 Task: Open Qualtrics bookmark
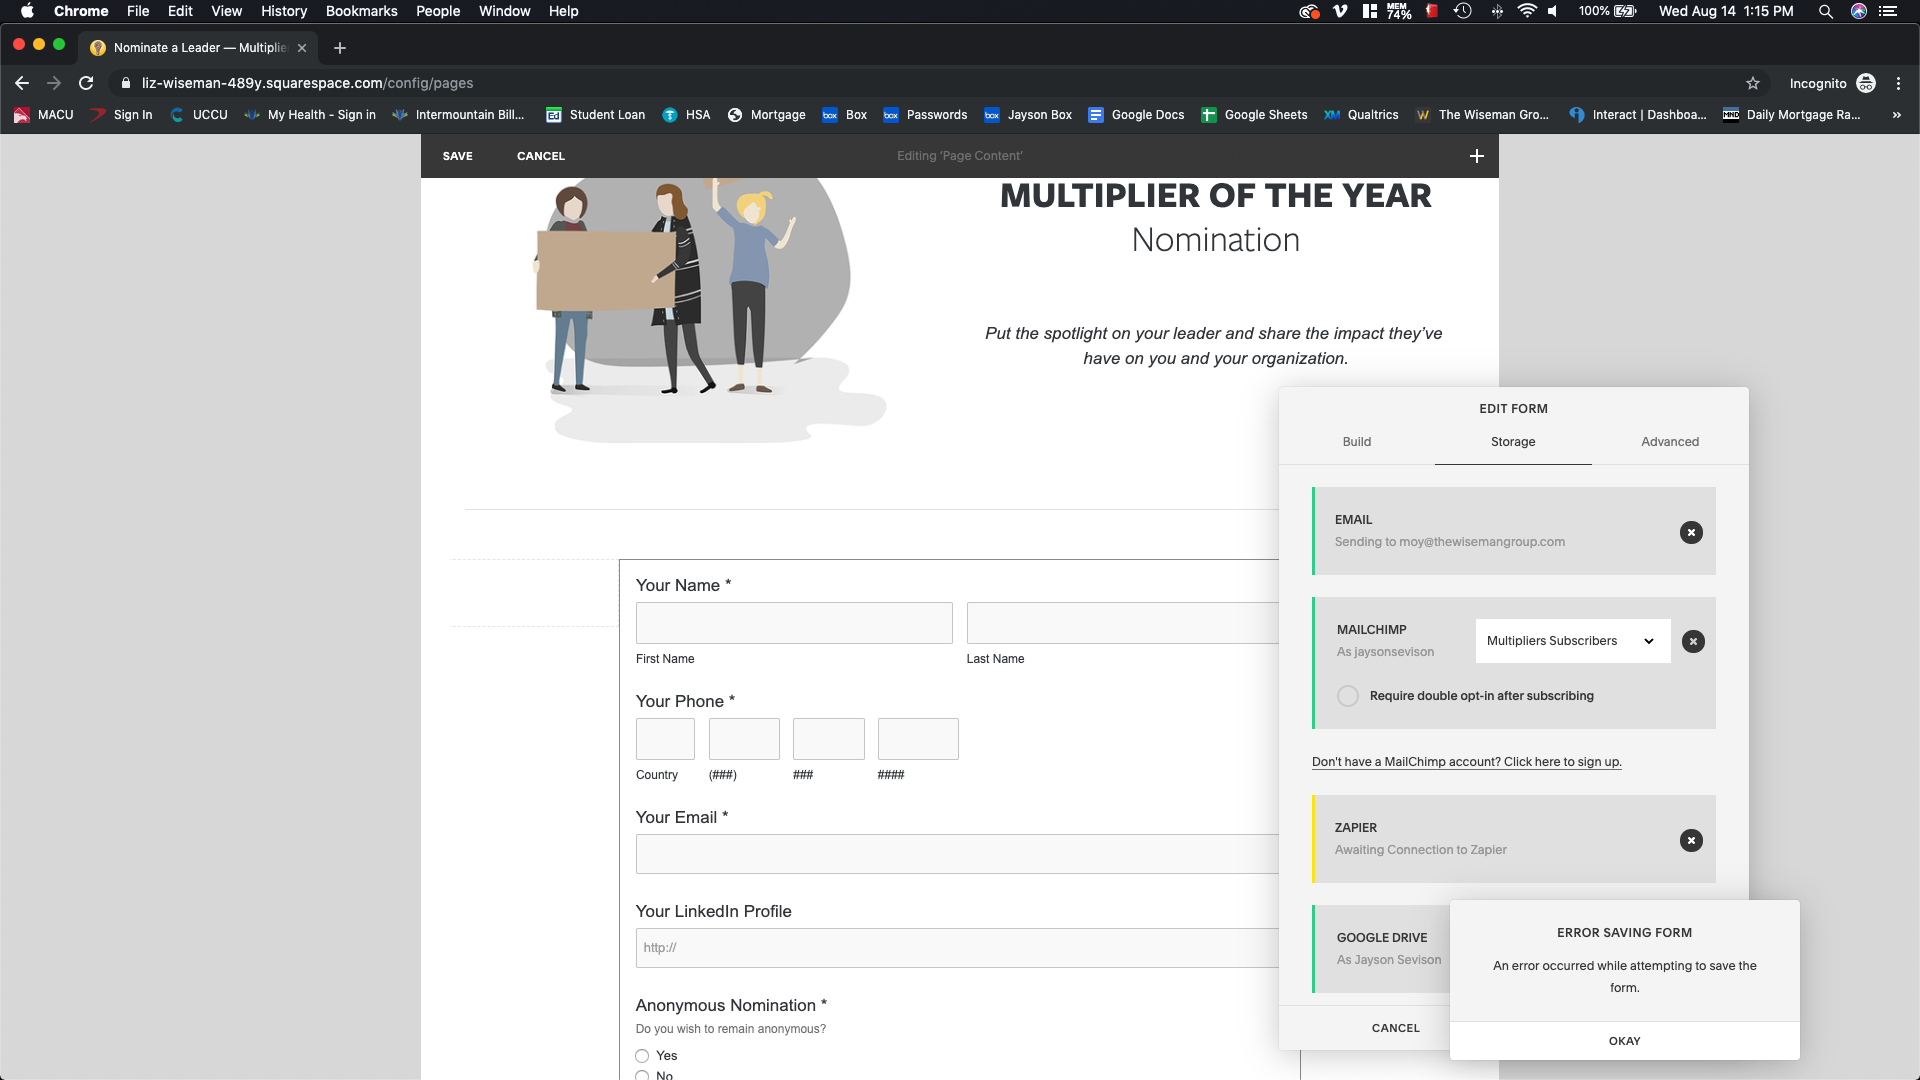pyautogui.click(x=1361, y=115)
